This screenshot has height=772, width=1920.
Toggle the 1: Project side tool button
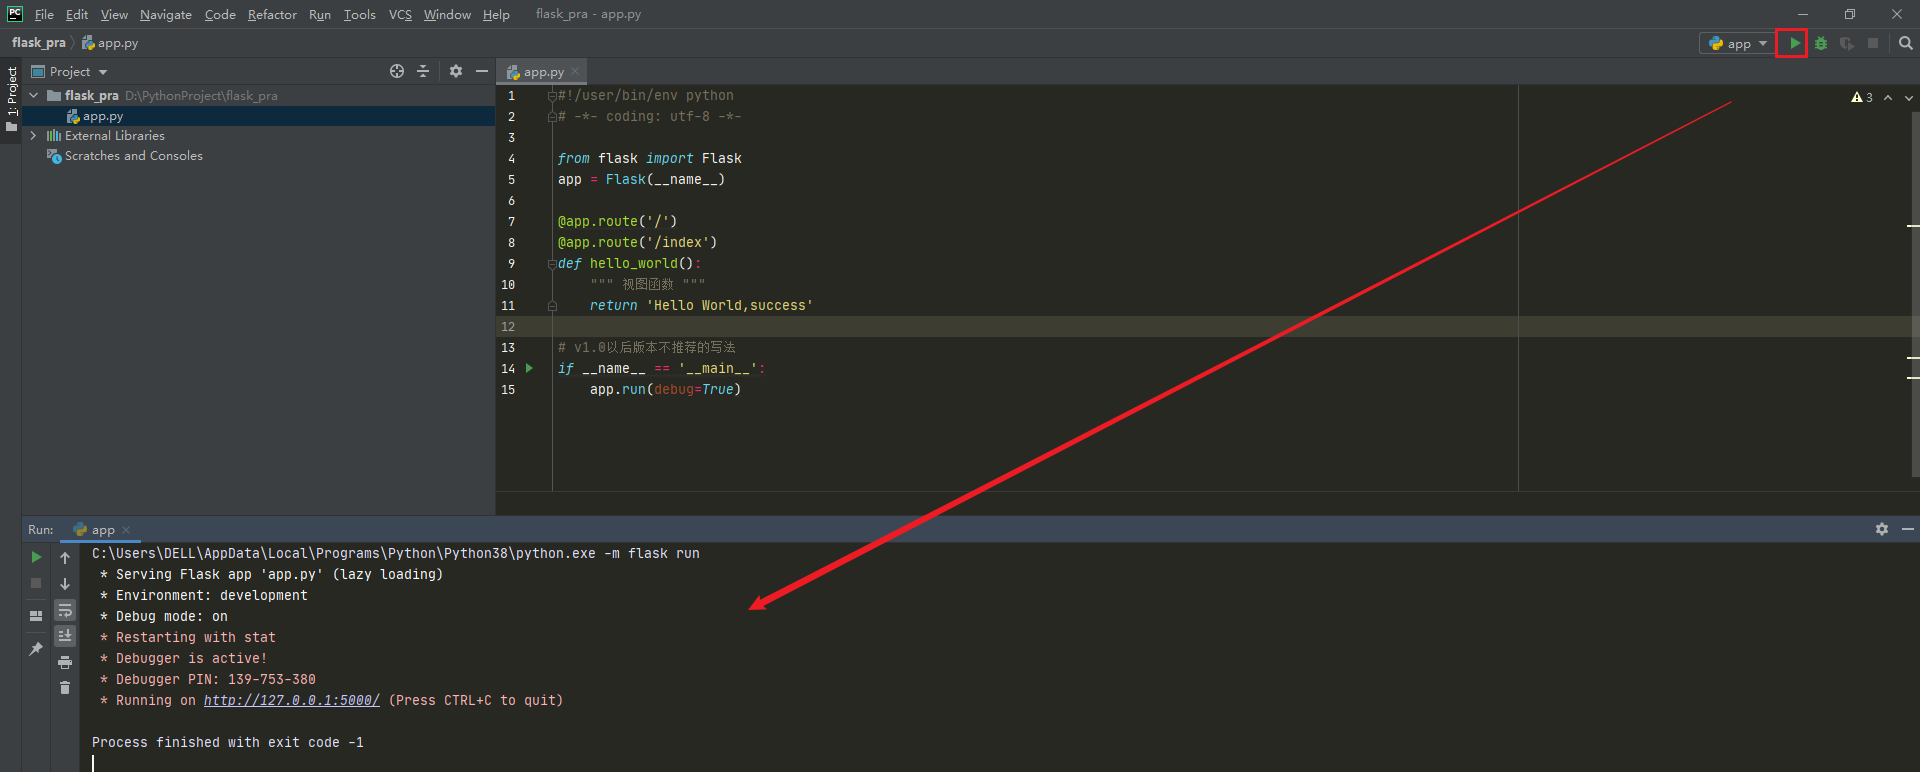pos(11,100)
